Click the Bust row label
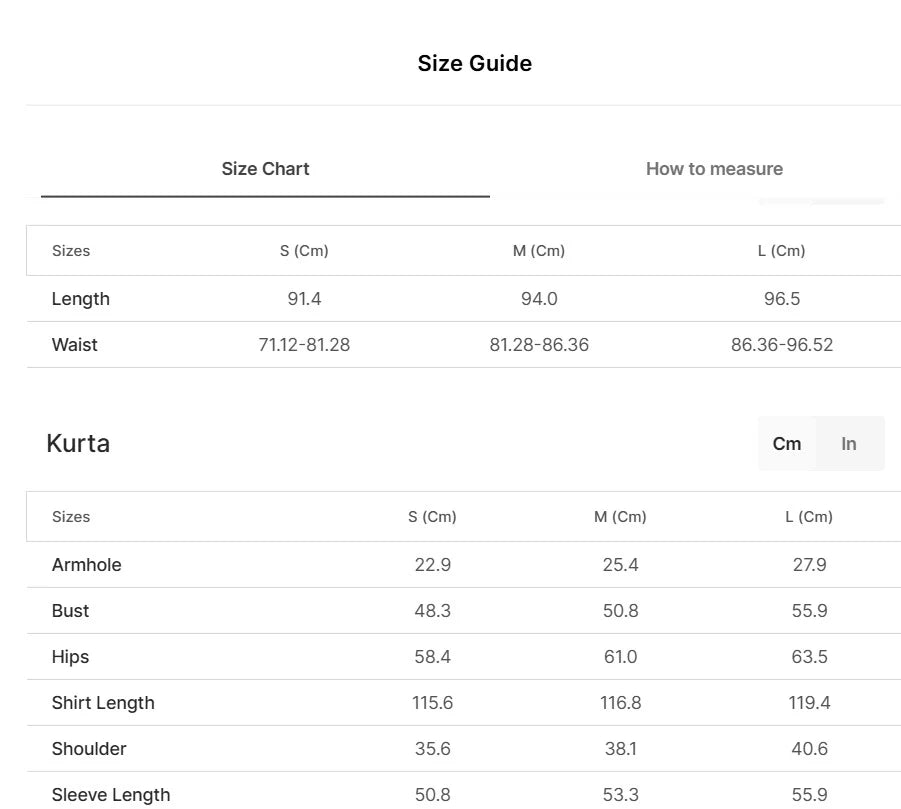The height and width of the screenshot is (809, 901). (x=71, y=611)
